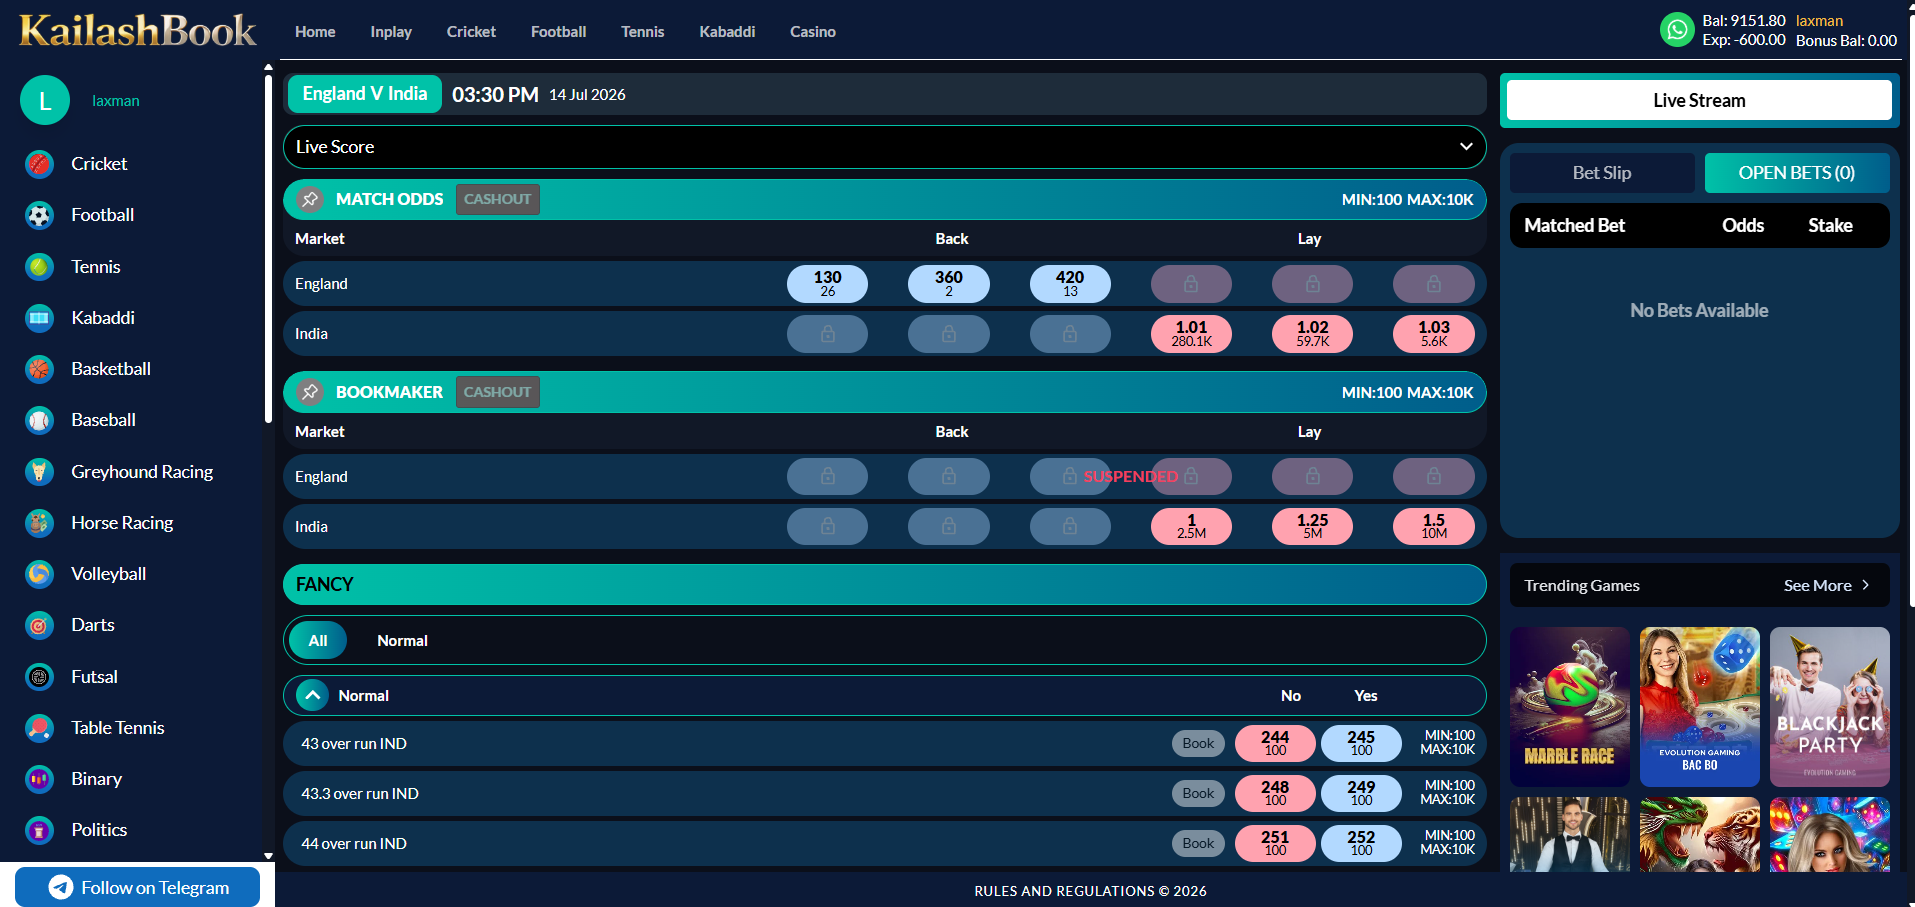Lay India at 1.03 match odds
The height and width of the screenshot is (907, 1915).
pos(1434,333)
